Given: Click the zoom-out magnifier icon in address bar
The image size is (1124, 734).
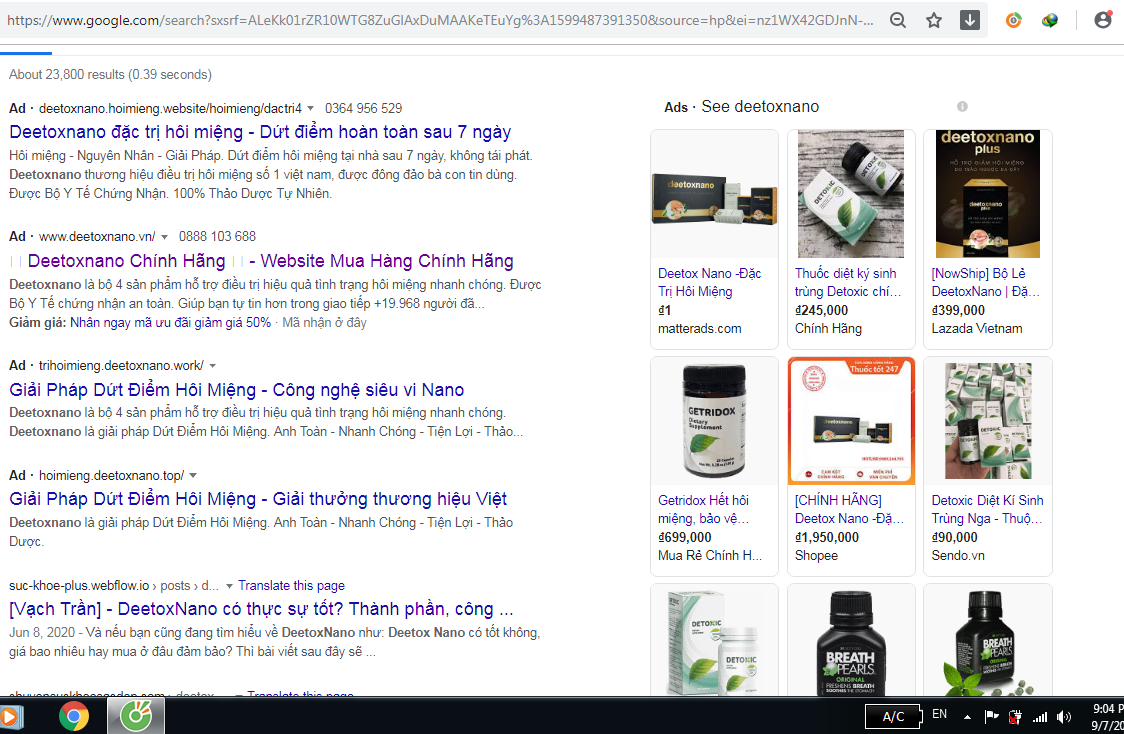Looking at the screenshot, I should coord(898,20).
